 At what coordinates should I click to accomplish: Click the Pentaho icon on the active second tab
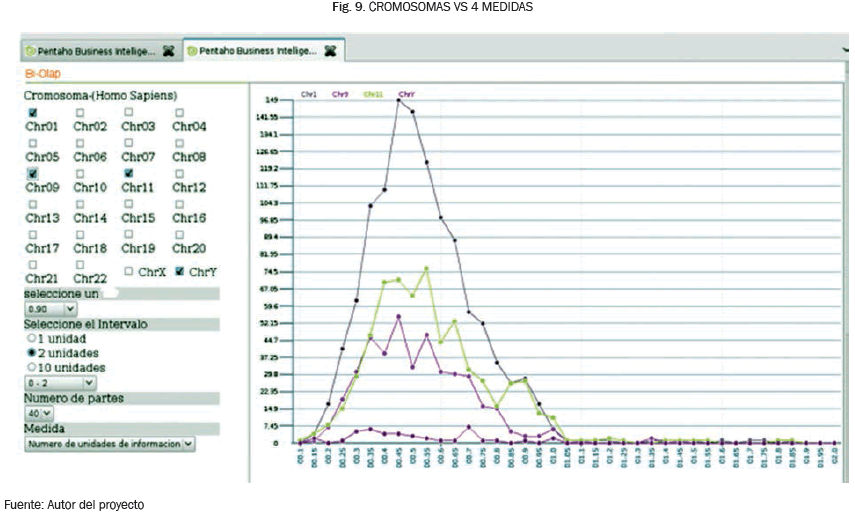coord(192,49)
